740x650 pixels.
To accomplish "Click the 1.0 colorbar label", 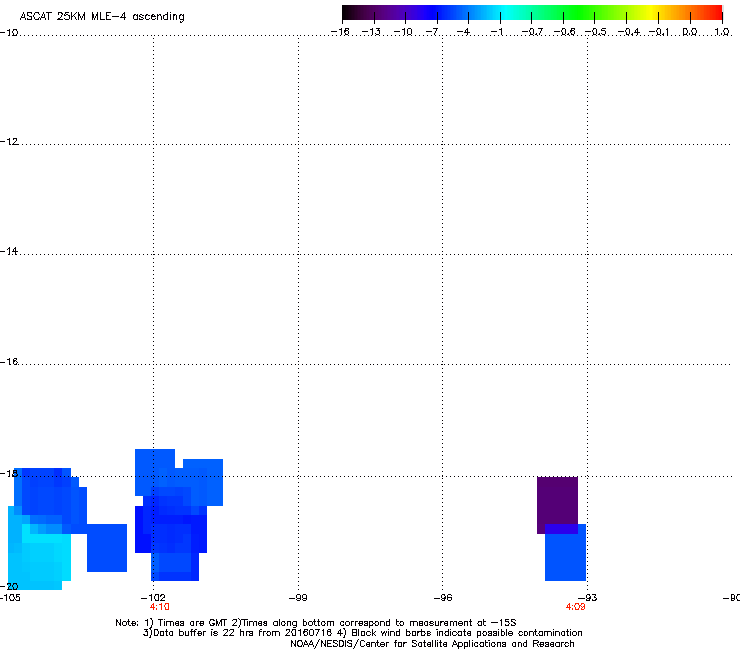I will click(722, 32).
